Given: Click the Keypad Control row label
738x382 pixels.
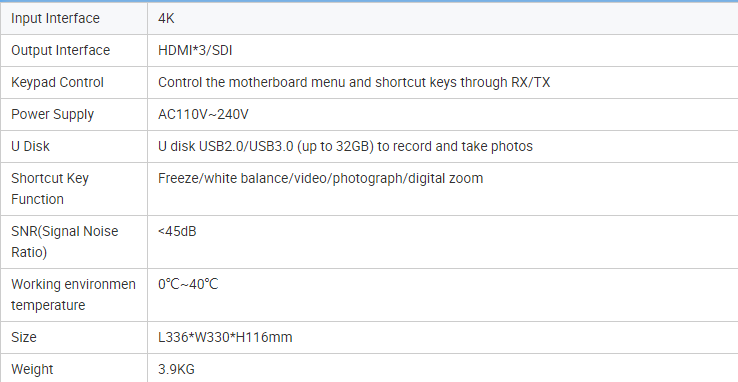Looking at the screenshot, I should pos(57,82).
